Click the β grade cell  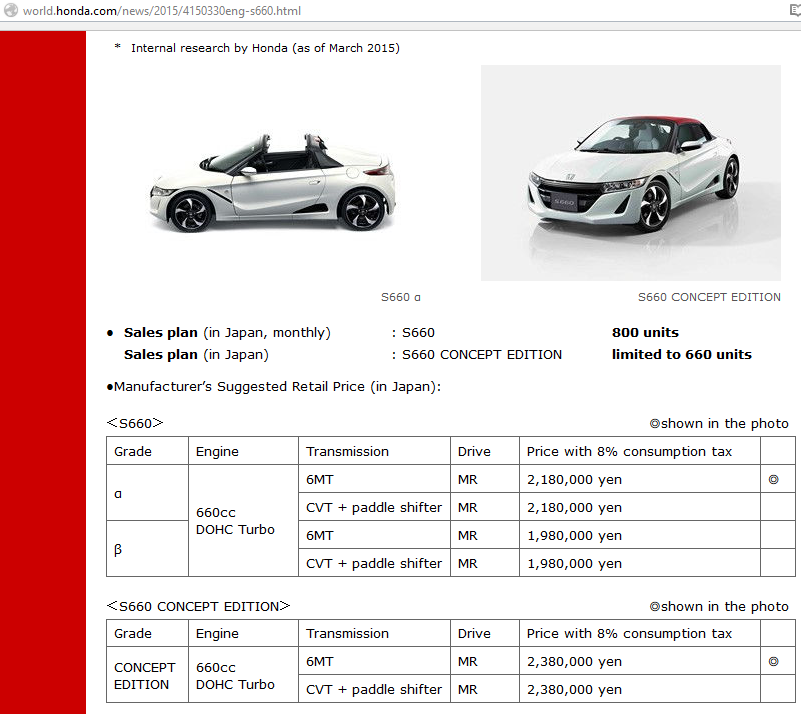(147, 549)
